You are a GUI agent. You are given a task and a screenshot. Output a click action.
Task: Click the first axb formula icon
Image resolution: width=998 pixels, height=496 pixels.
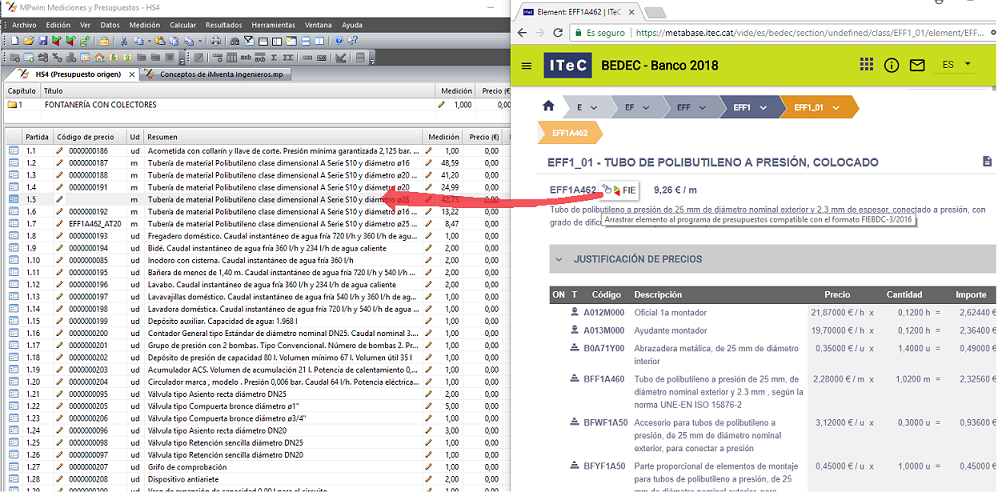point(246,57)
